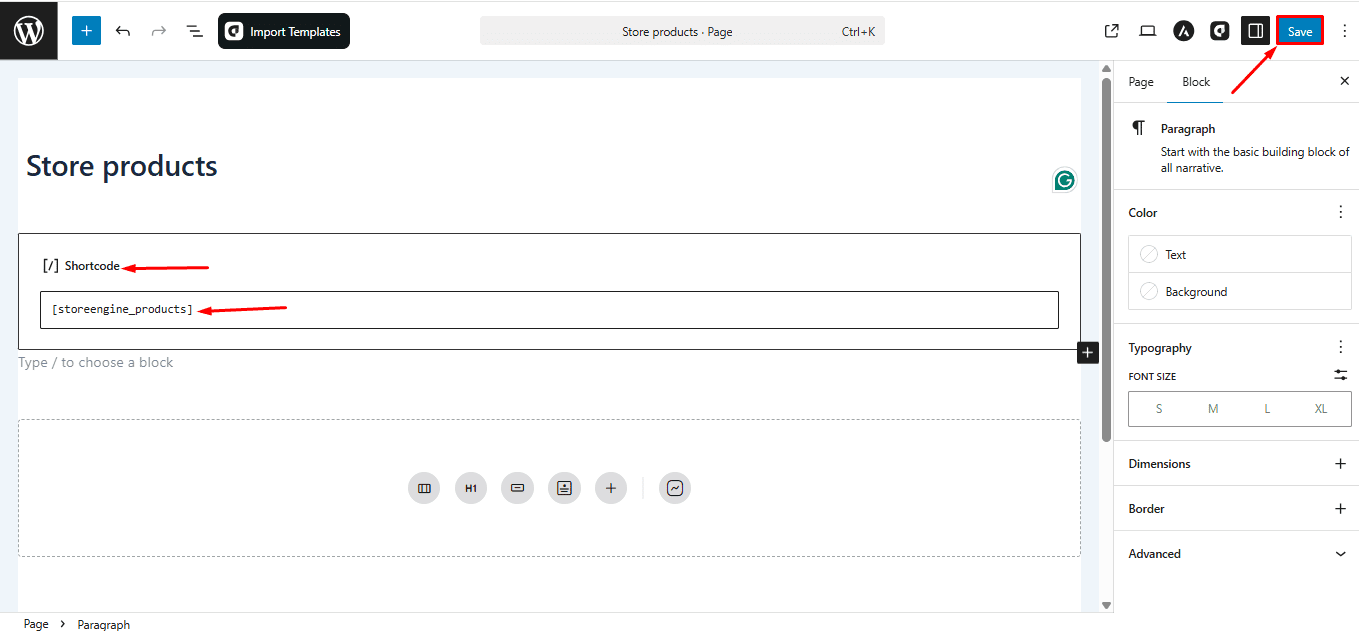This screenshot has width=1359, height=631.
Task: Toggle the Settings sidebar panel icon
Action: pos(1255,30)
